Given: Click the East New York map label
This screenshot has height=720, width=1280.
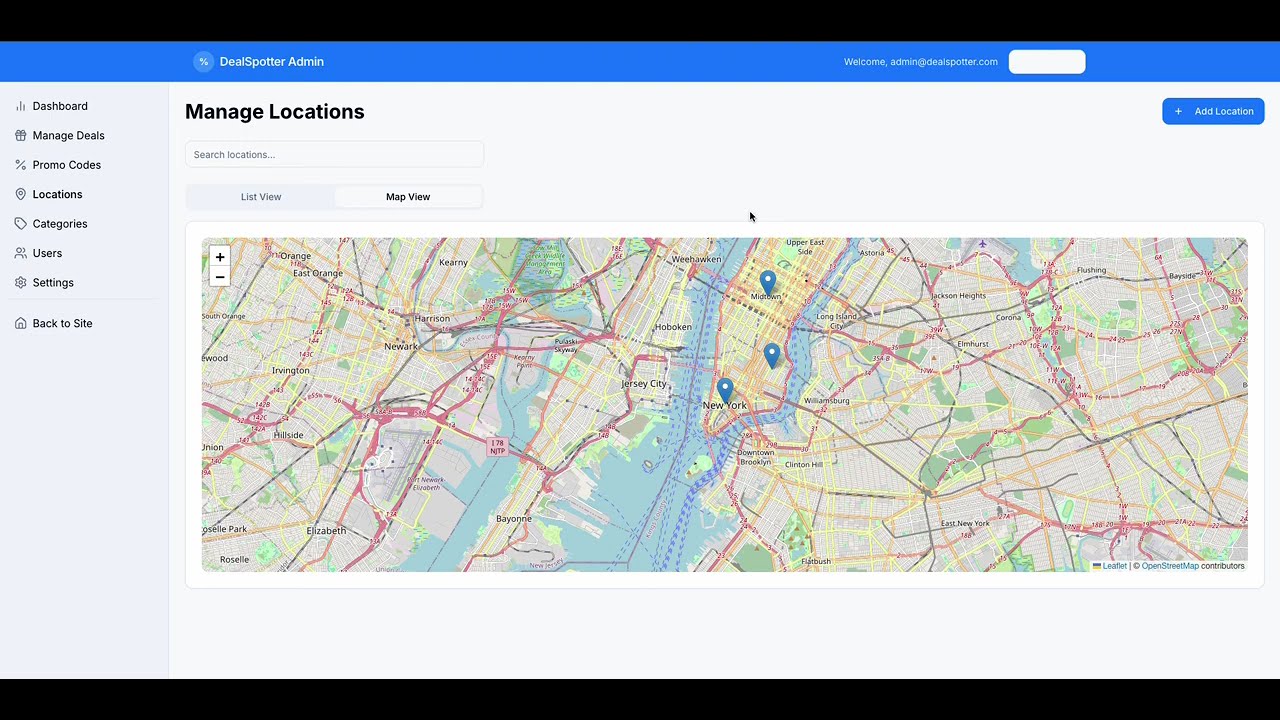Looking at the screenshot, I should 965,524.
